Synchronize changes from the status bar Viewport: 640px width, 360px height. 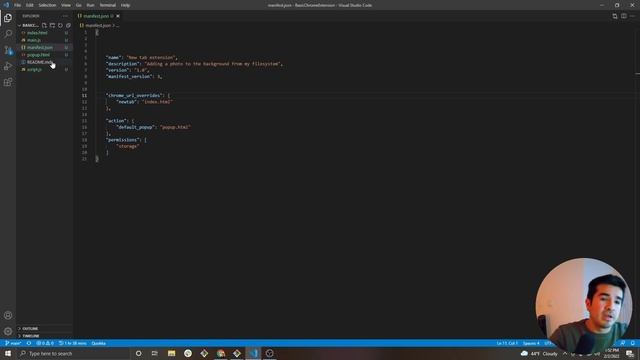pos(29,343)
